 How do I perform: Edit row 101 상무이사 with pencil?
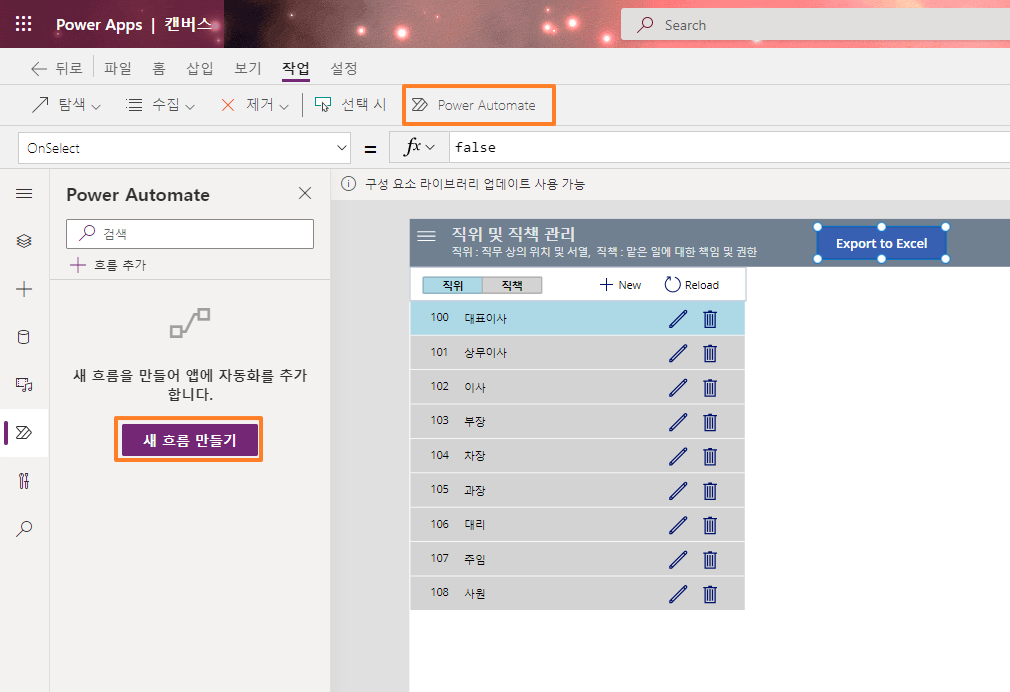click(x=678, y=353)
